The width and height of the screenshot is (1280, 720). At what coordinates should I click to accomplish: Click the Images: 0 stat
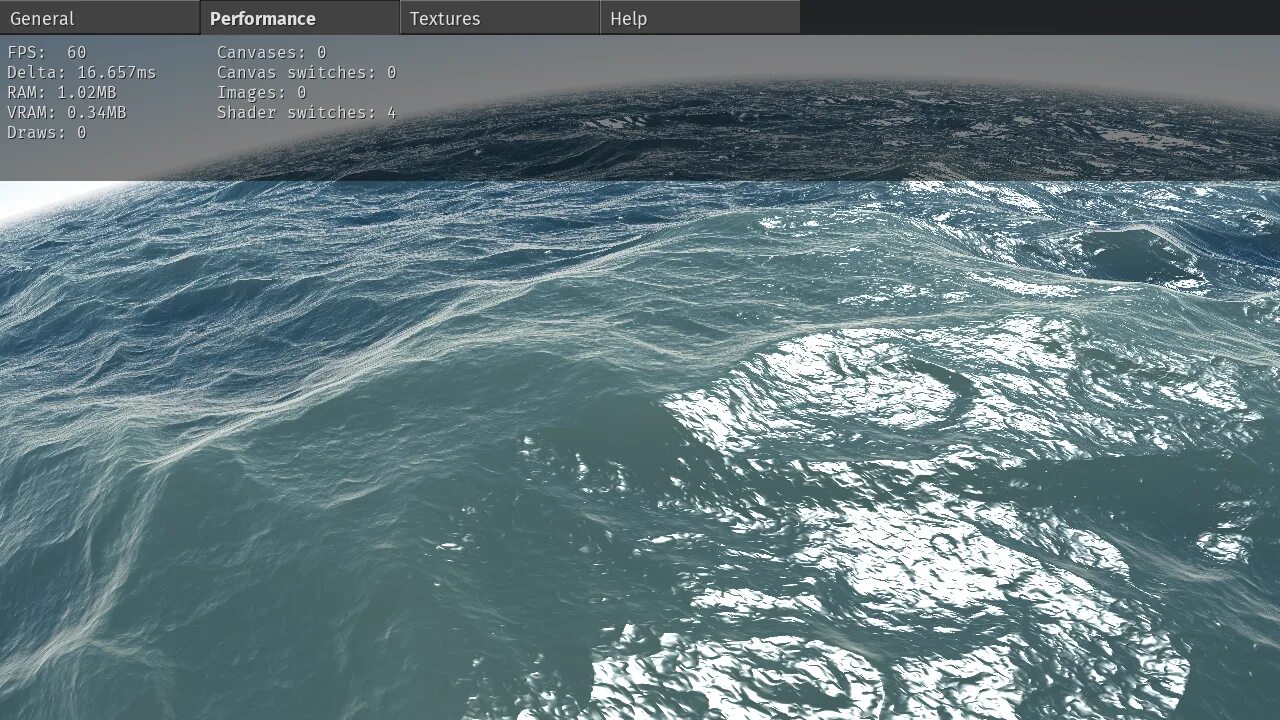point(262,92)
